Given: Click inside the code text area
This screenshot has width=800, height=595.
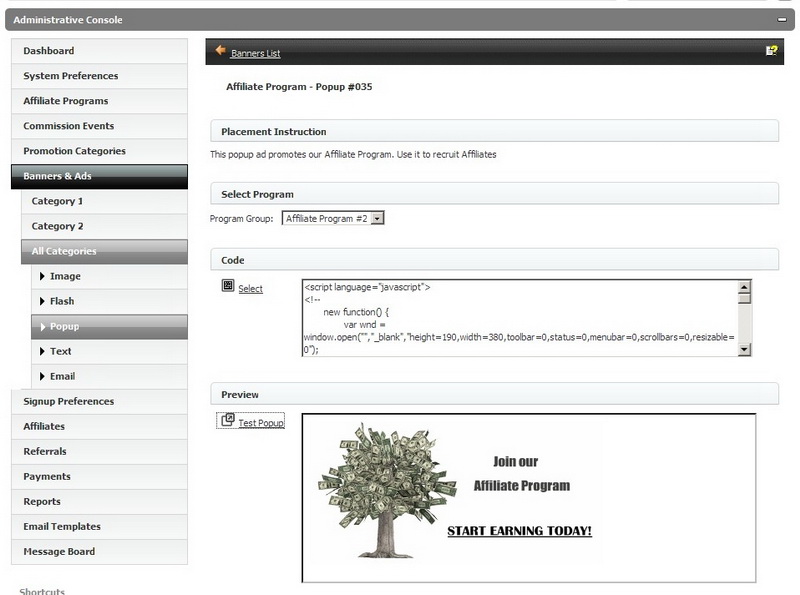Looking at the screenshot, I should pyautogui.click(x=519, y=317).
